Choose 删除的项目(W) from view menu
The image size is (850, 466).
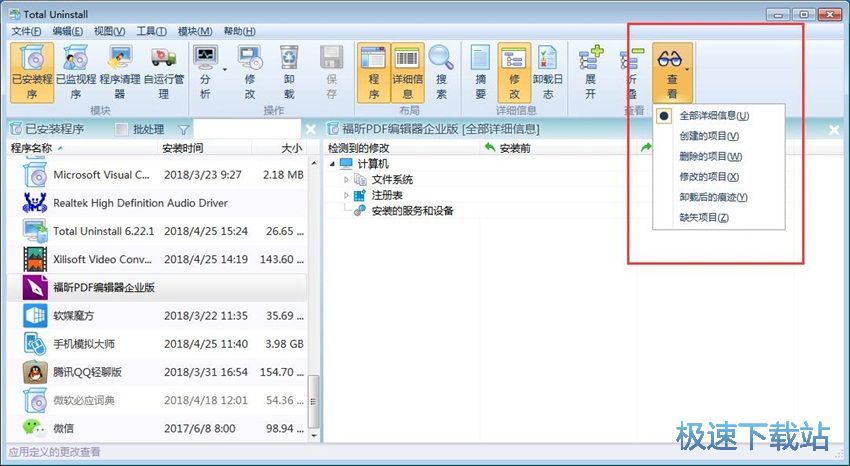point(719,157)
